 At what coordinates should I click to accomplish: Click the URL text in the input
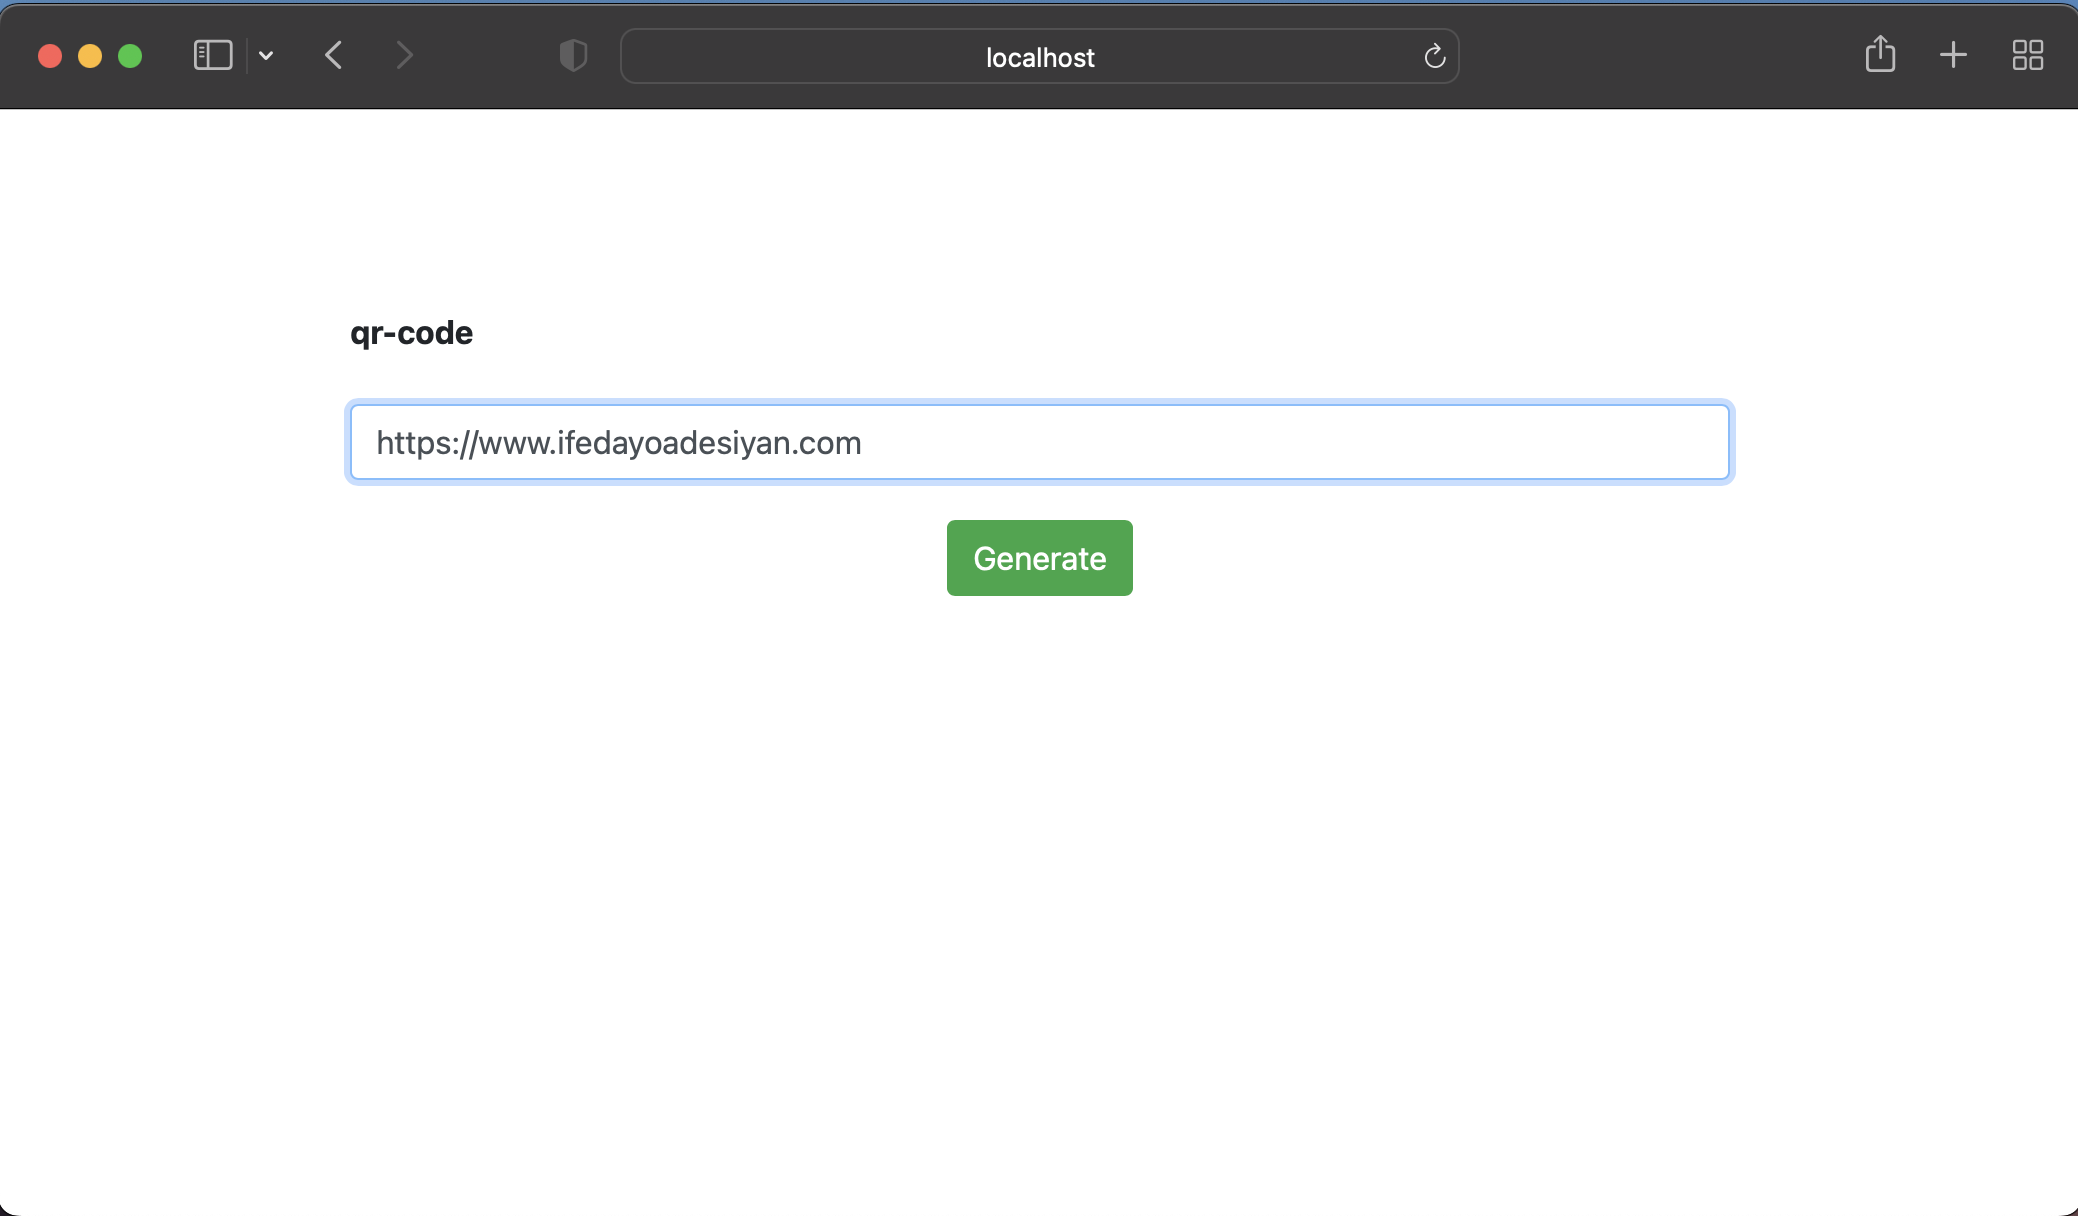[x=618, y=442]
